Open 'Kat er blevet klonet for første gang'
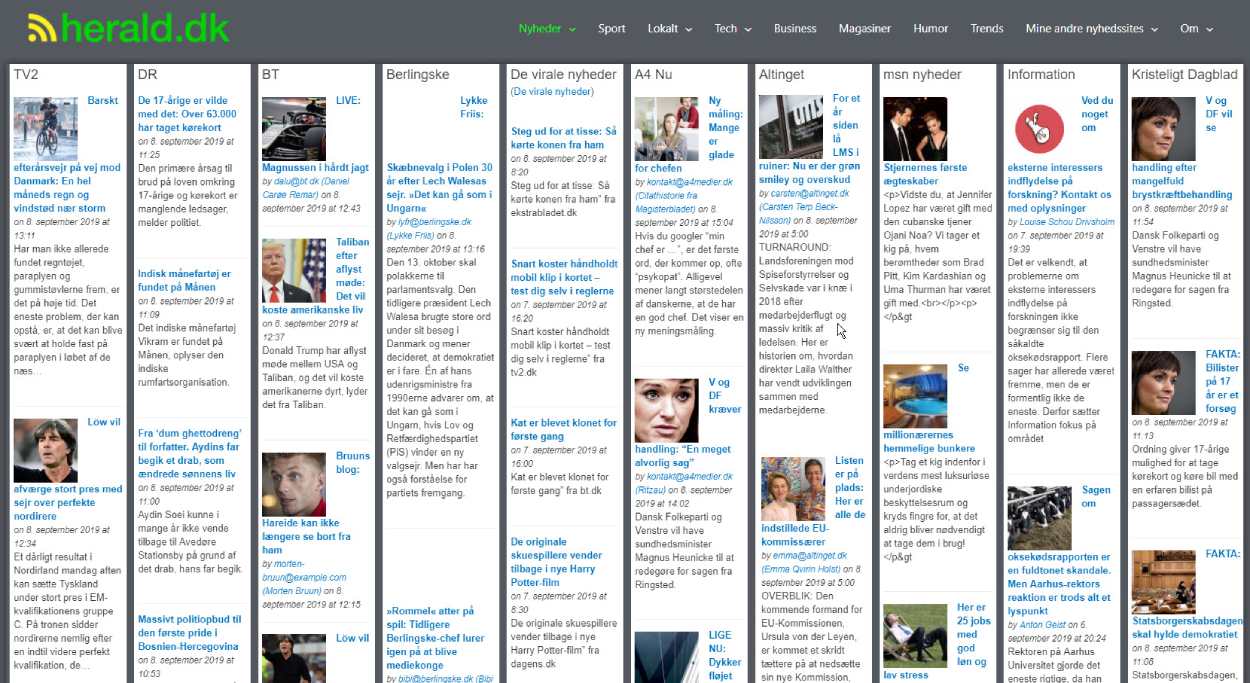Viewport: 1250px width, 683px height. tap(563, 429)
